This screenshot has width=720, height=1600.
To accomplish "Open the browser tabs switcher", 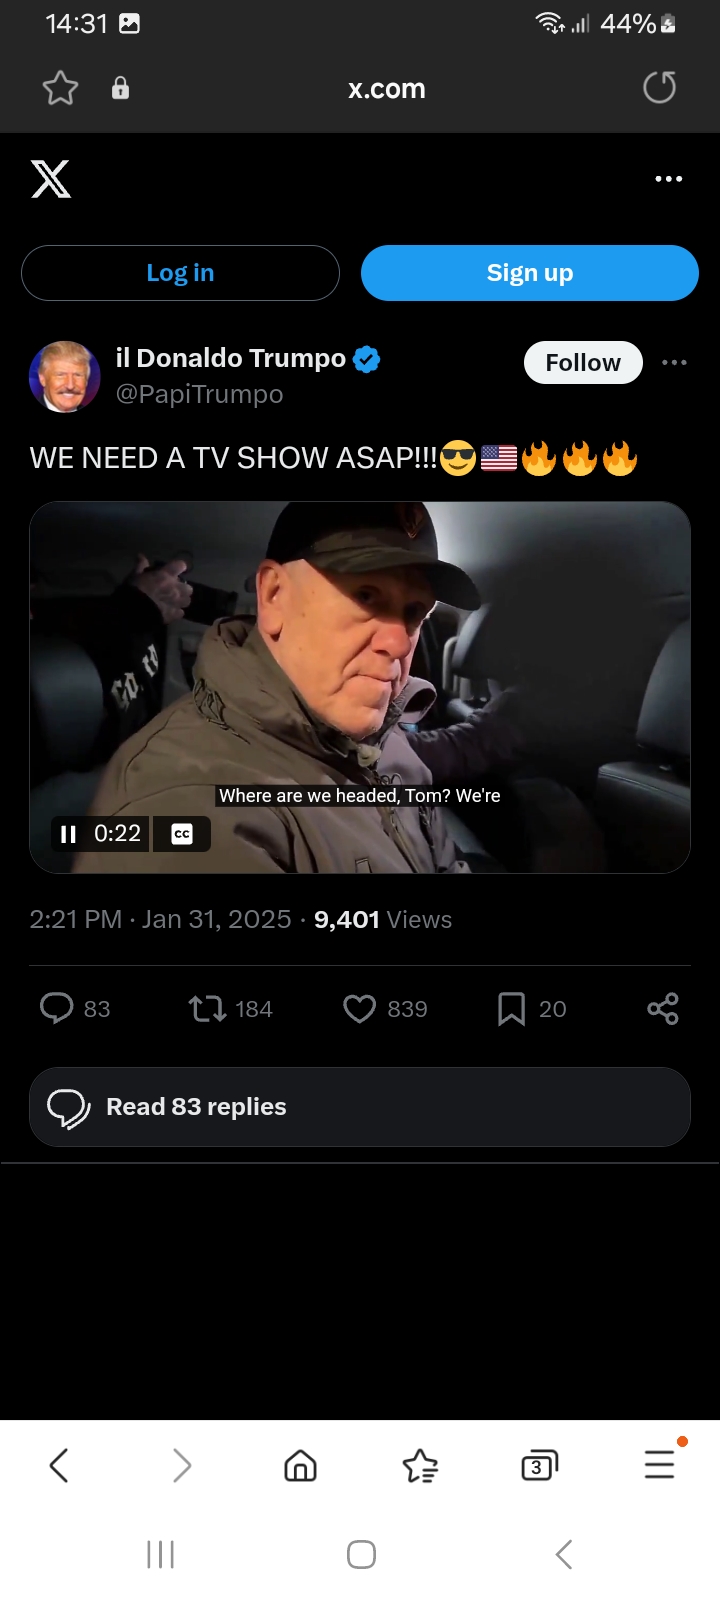I will click(539, 1466).
